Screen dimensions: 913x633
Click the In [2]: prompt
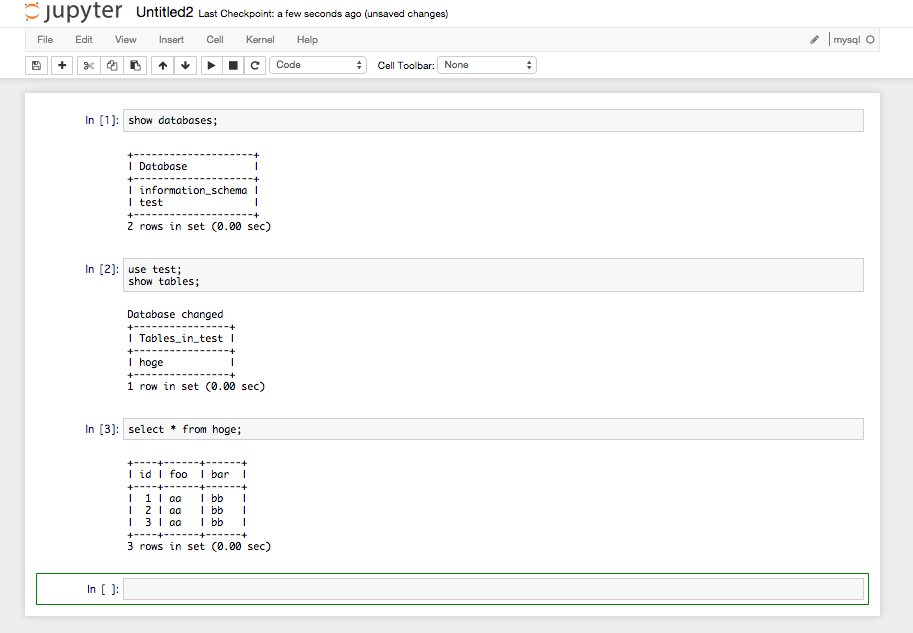point(102,269)
